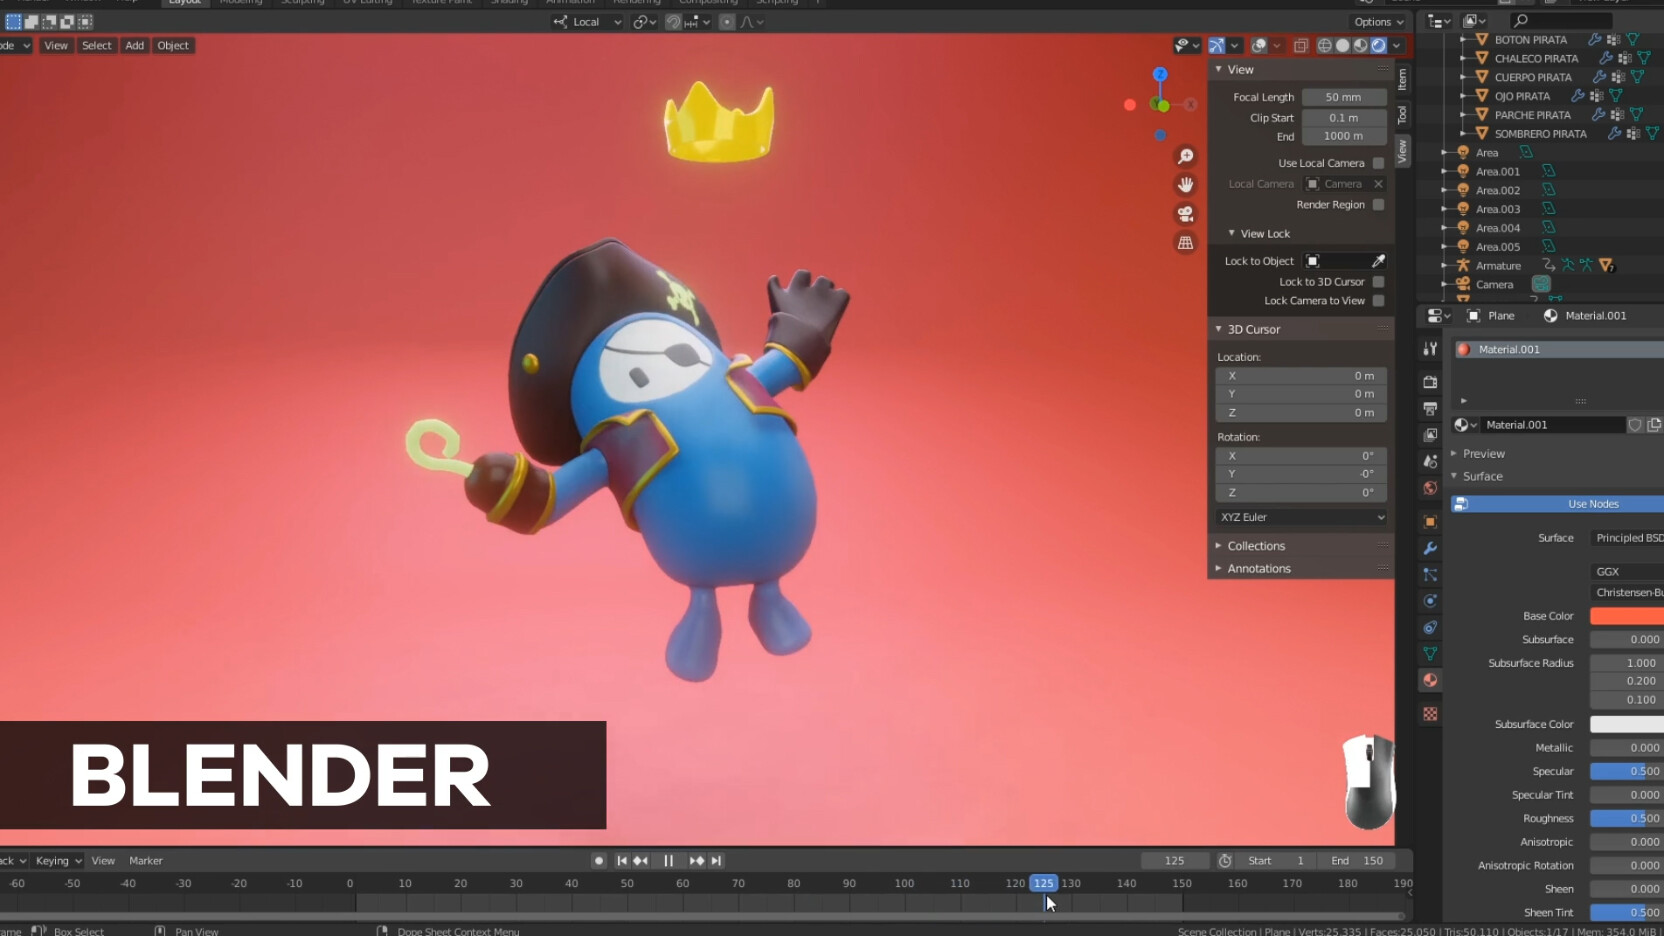Select the camera view icon in viewport
1664x936 pixels.
pos(1186,213)
